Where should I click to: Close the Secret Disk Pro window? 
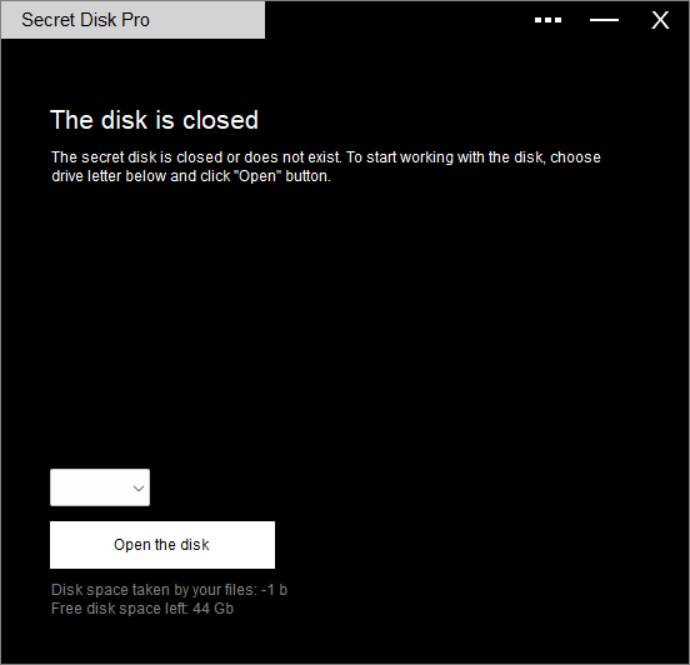click(660, 20)
